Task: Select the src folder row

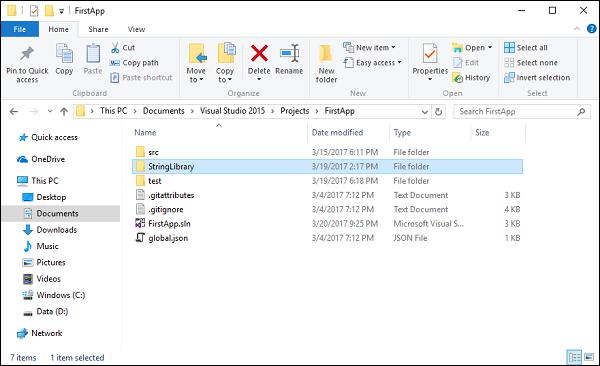Action: point(327,152)
